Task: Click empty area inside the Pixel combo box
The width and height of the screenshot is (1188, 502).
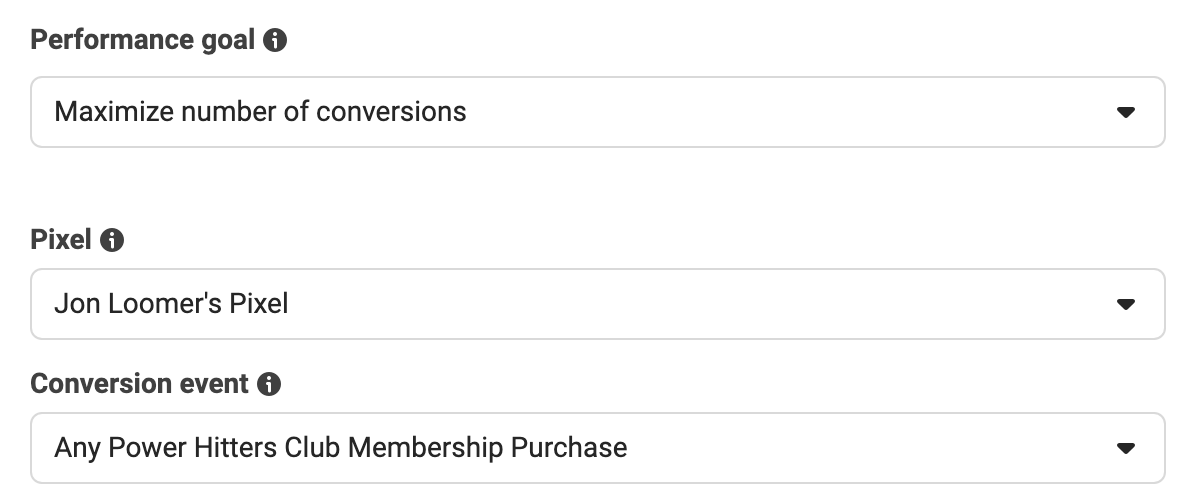Action: pos(697,304)
